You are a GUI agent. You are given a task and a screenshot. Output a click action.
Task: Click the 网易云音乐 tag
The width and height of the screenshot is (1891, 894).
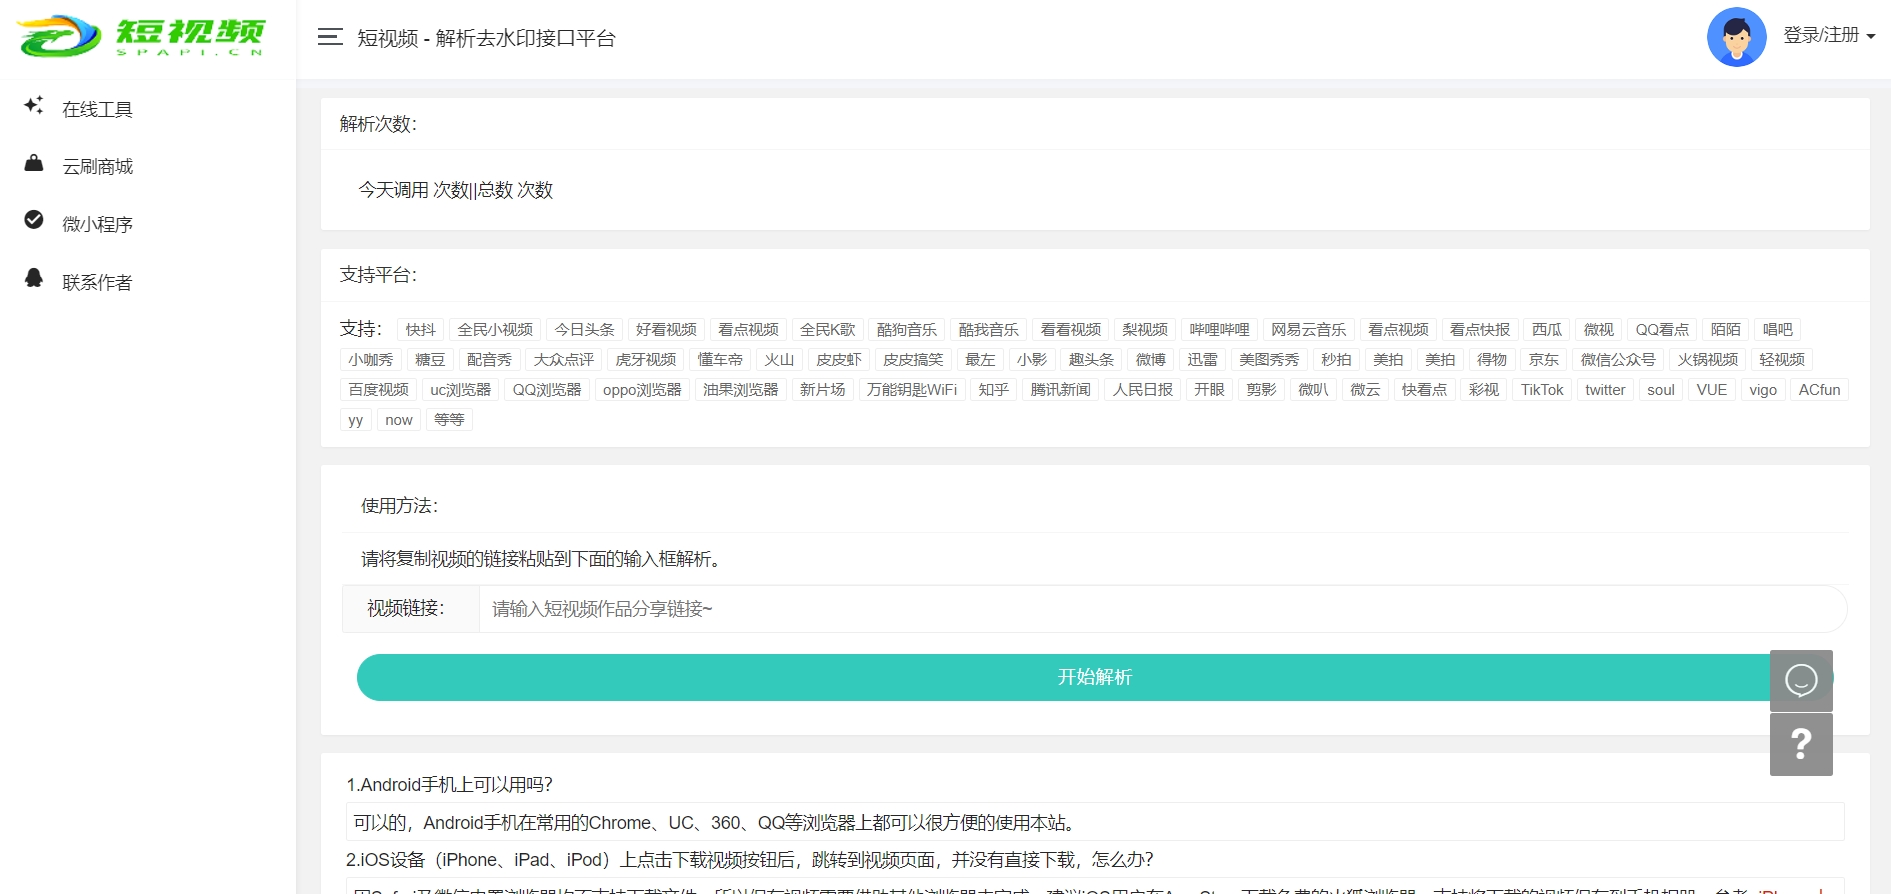pyautogui.click(x=1309, y=330)
